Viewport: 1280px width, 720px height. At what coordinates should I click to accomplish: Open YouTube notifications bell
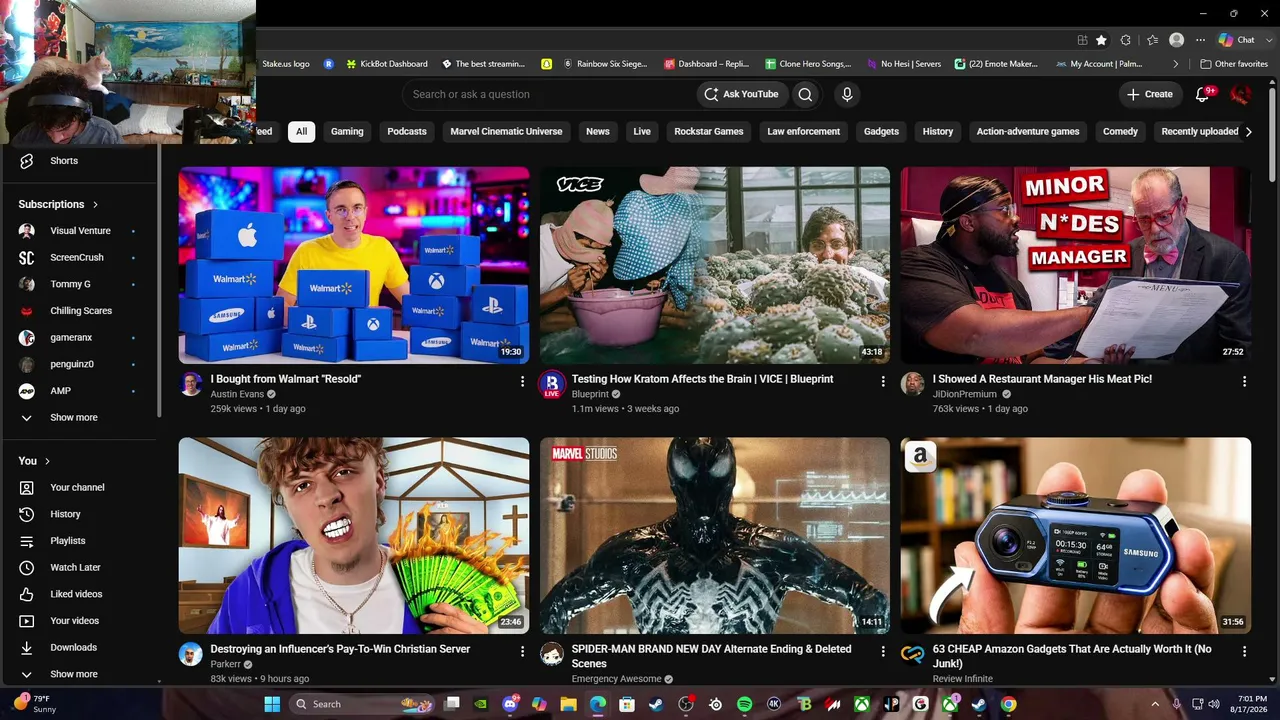1203,94
